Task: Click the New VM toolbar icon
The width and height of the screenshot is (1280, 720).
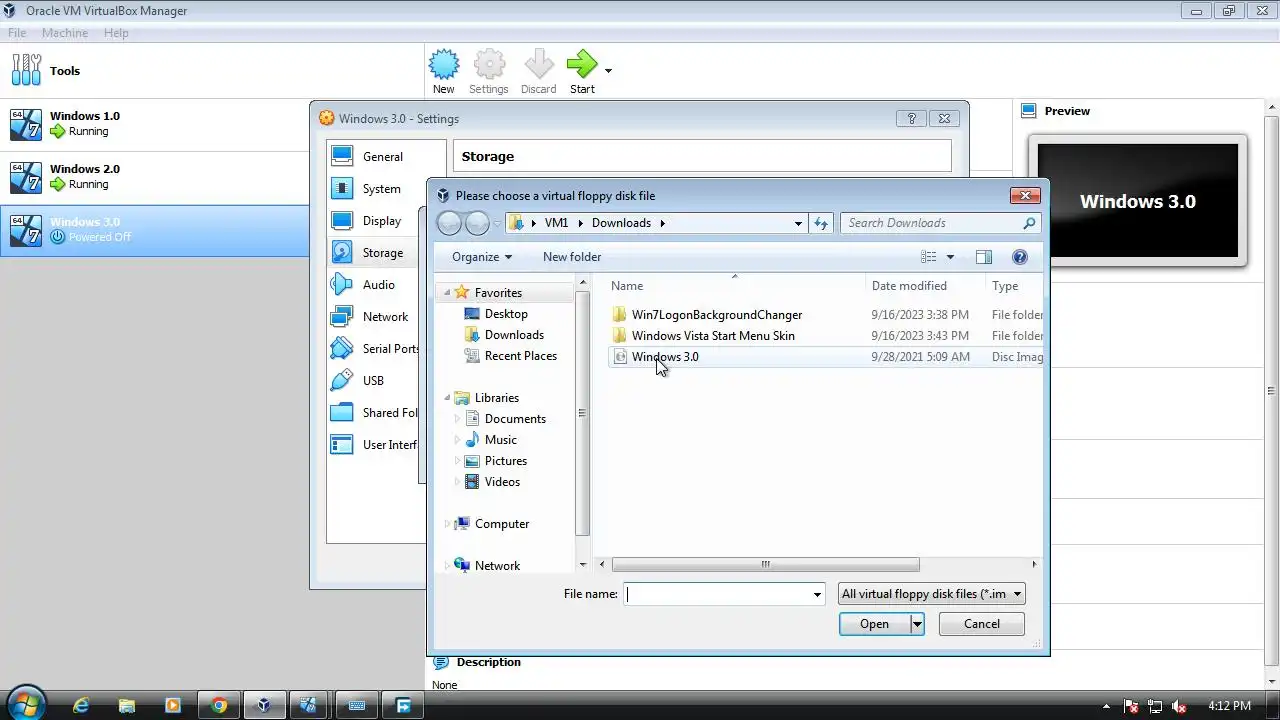Action: [x=443, y=71]
